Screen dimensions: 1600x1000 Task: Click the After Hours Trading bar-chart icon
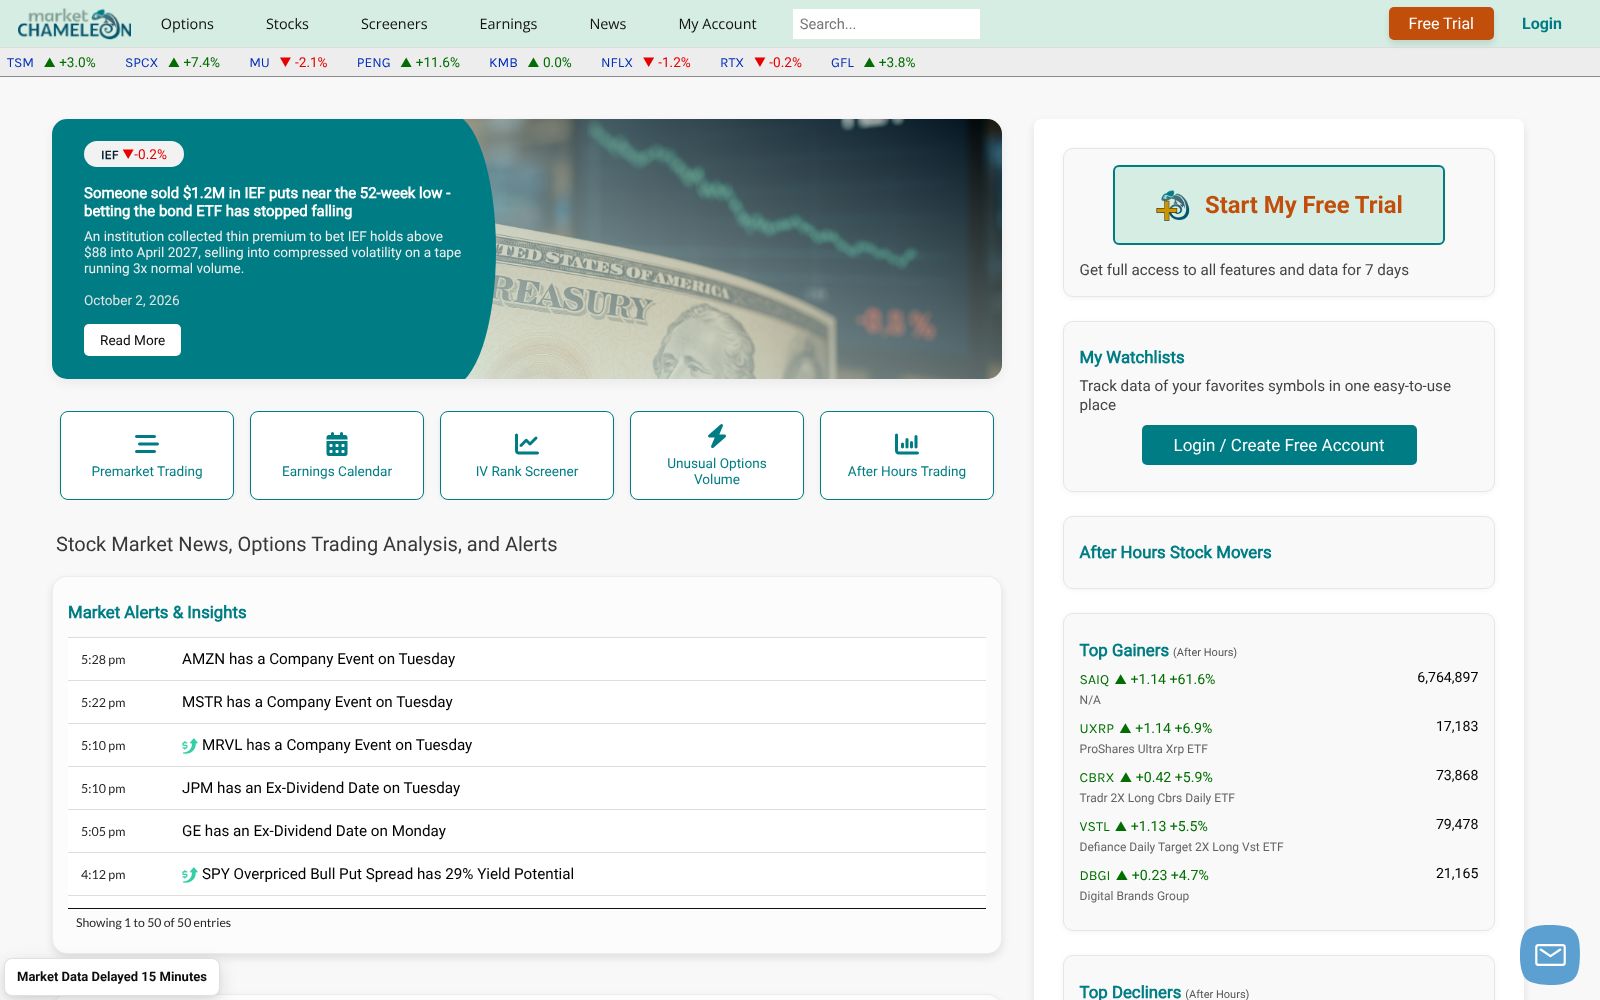(x=907, y=444)
